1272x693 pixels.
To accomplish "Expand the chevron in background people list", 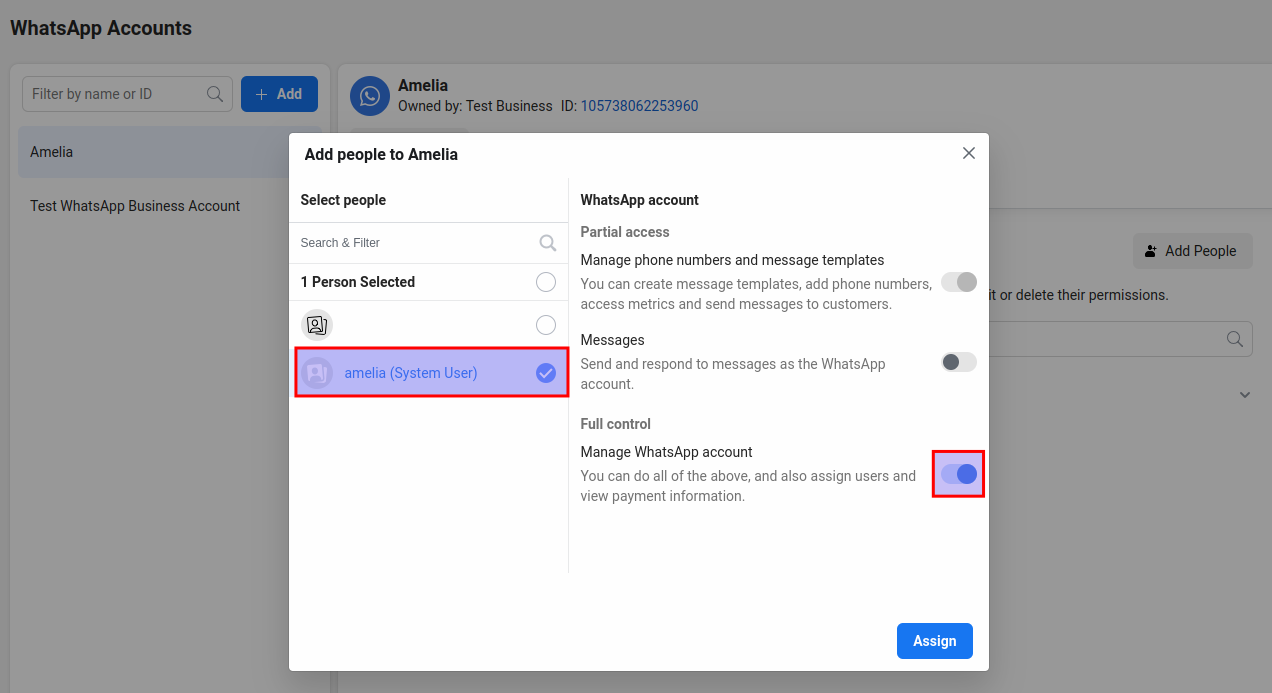I will (1245, 395).
